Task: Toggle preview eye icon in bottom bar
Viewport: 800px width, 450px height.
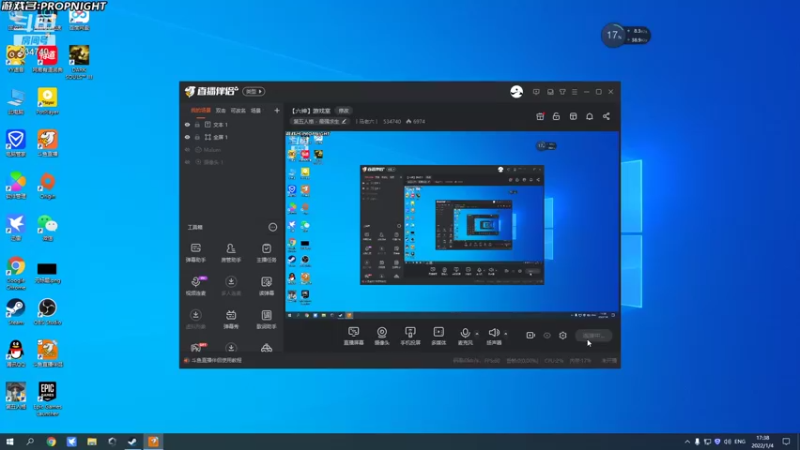Action: click(x=547, y=335)
